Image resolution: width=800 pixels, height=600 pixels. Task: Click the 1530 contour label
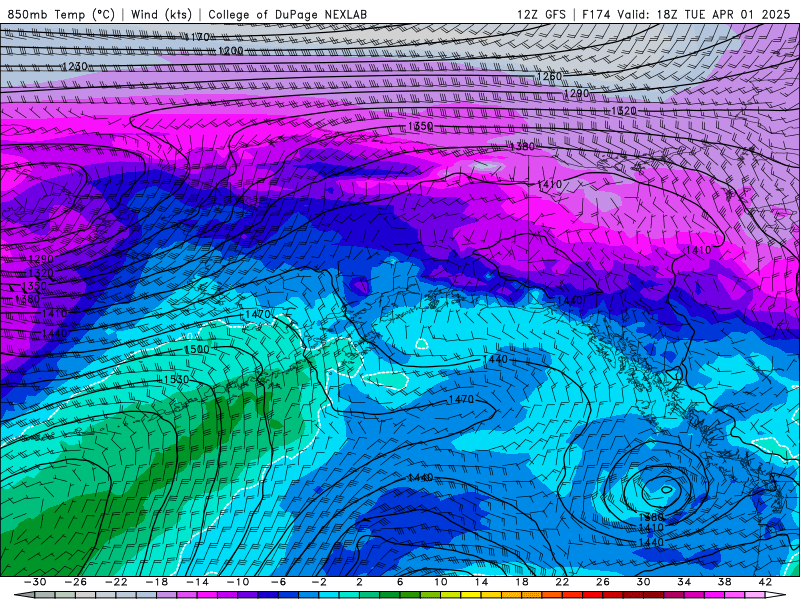pyautogui.click(x=176, y=380)
